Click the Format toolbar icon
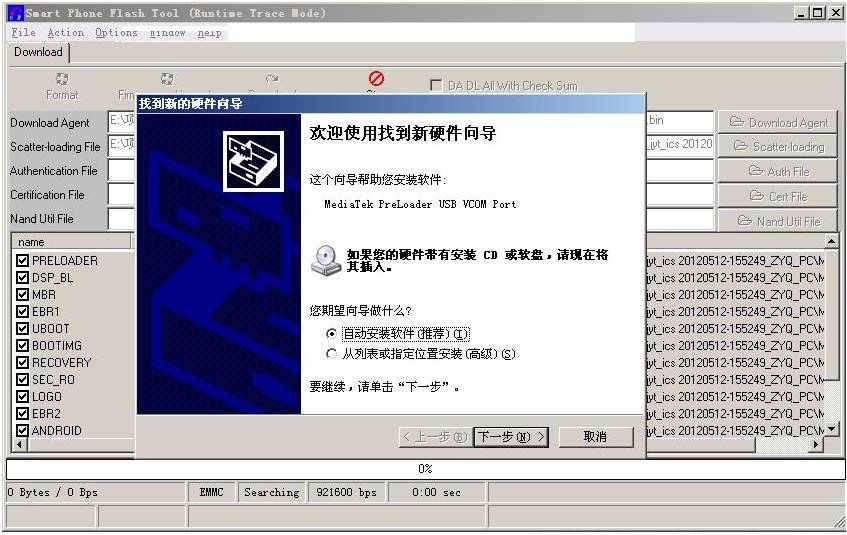 (62, 79)
